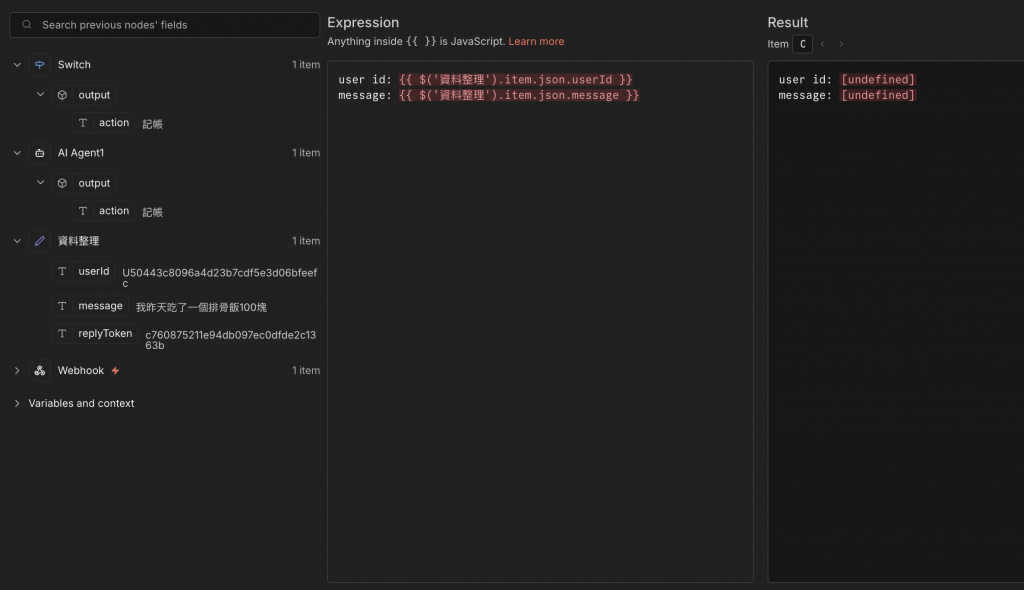Select the userId field pill
The image size is (1024, 590).
pos(84,271)
